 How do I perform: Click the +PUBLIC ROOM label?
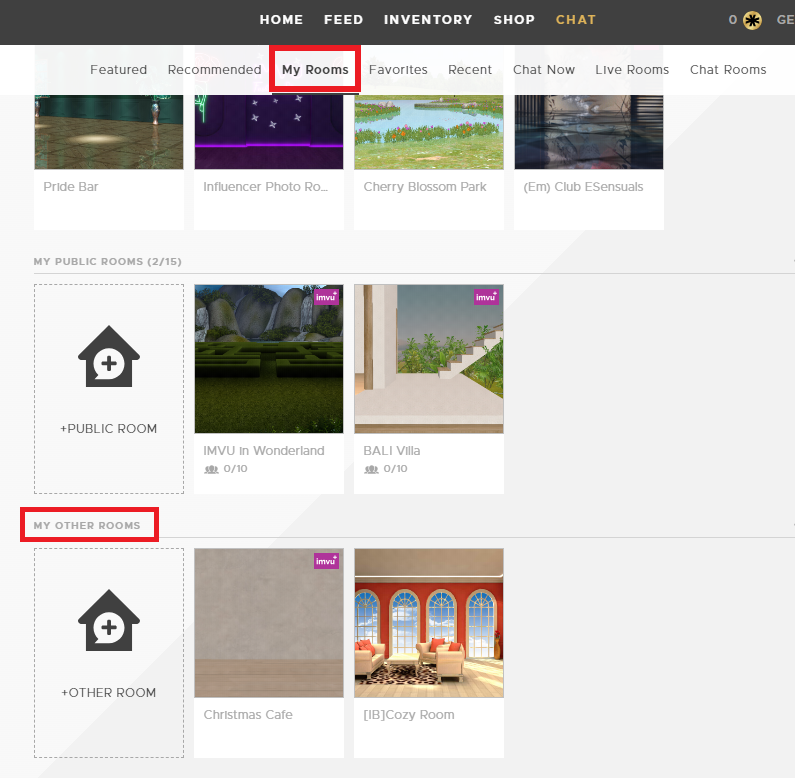(x=109, y=429)
